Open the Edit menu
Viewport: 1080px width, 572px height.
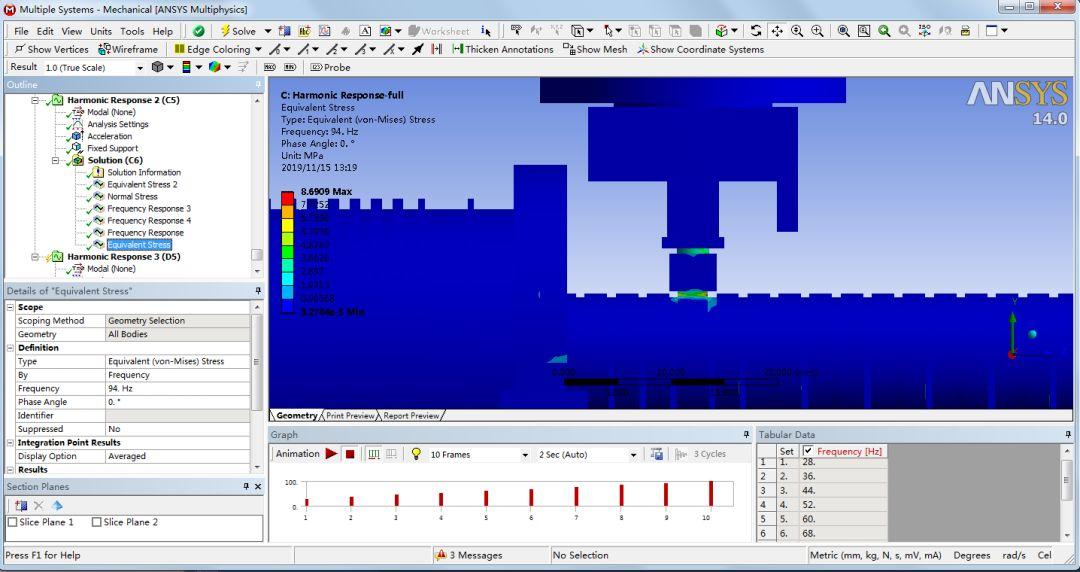click(45, 31)
